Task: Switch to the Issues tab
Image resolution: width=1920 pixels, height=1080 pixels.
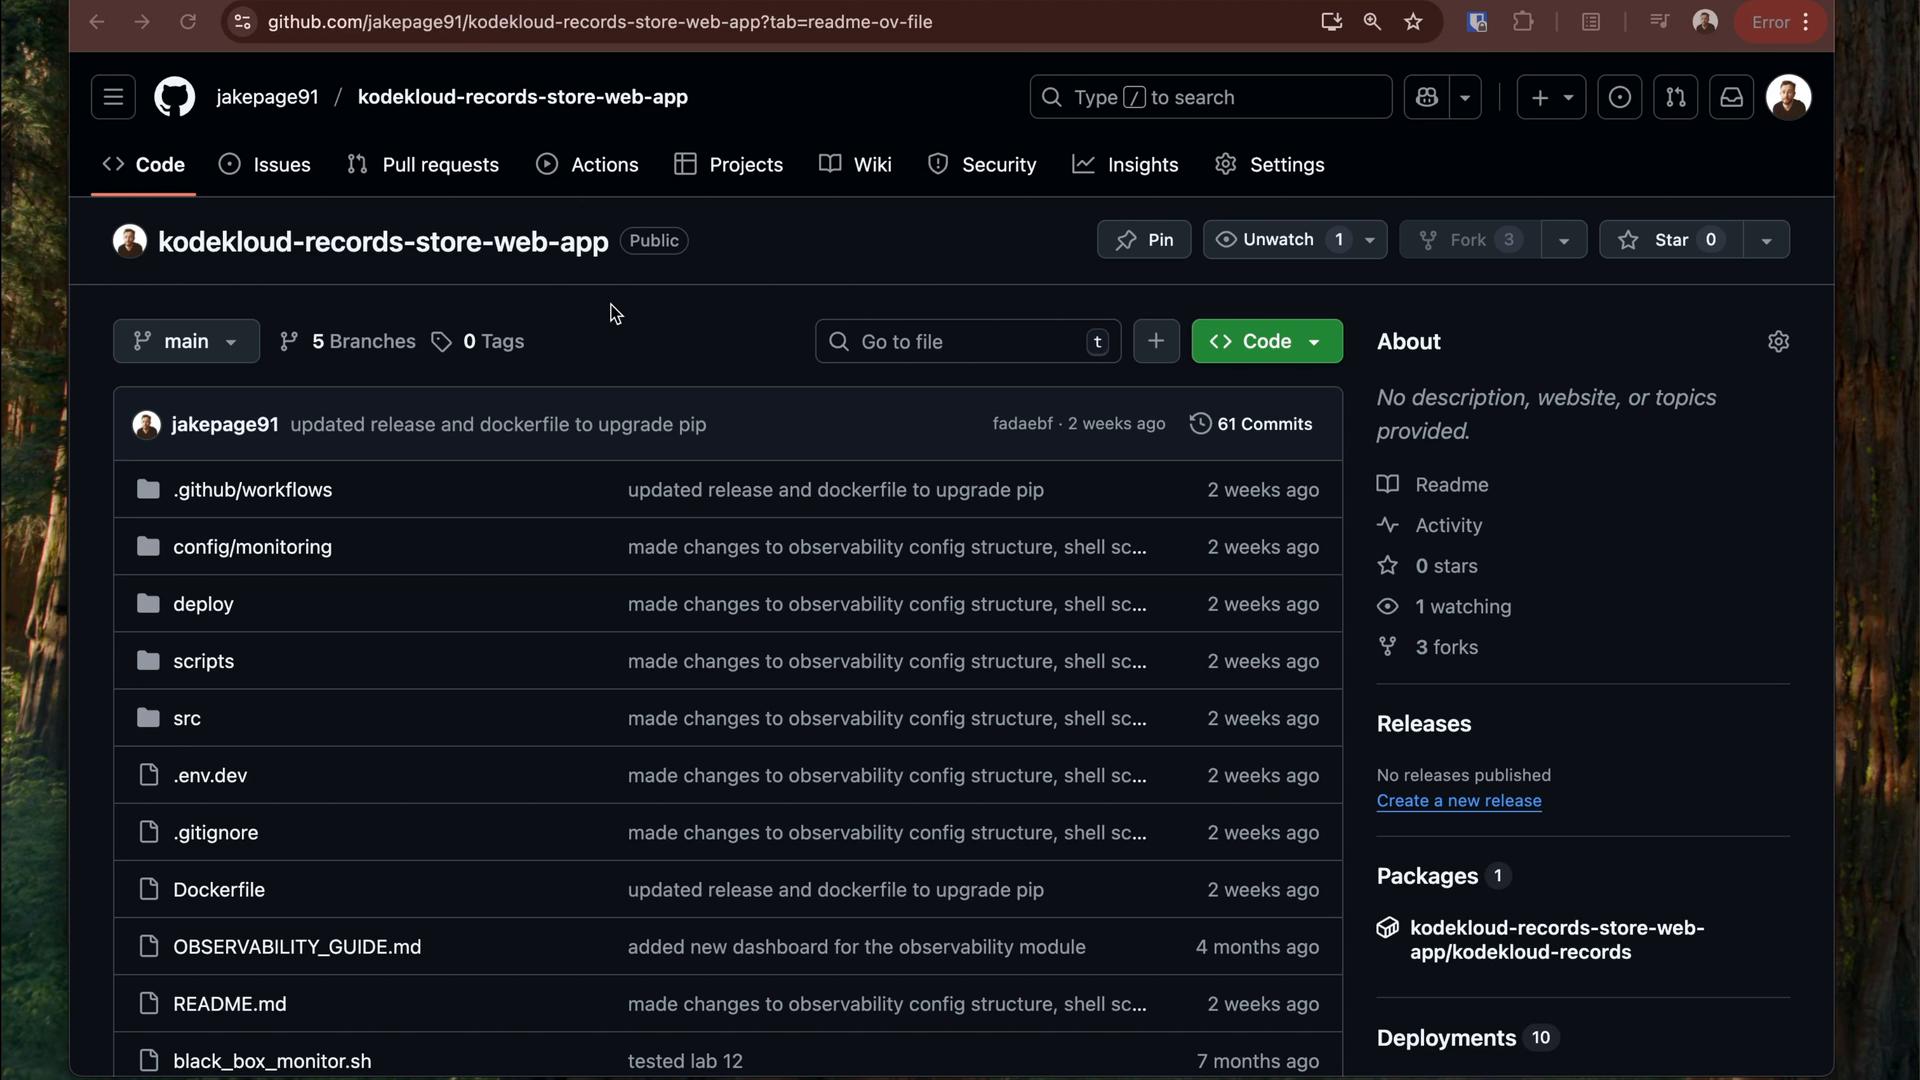Action: click(x=265, y=165)
